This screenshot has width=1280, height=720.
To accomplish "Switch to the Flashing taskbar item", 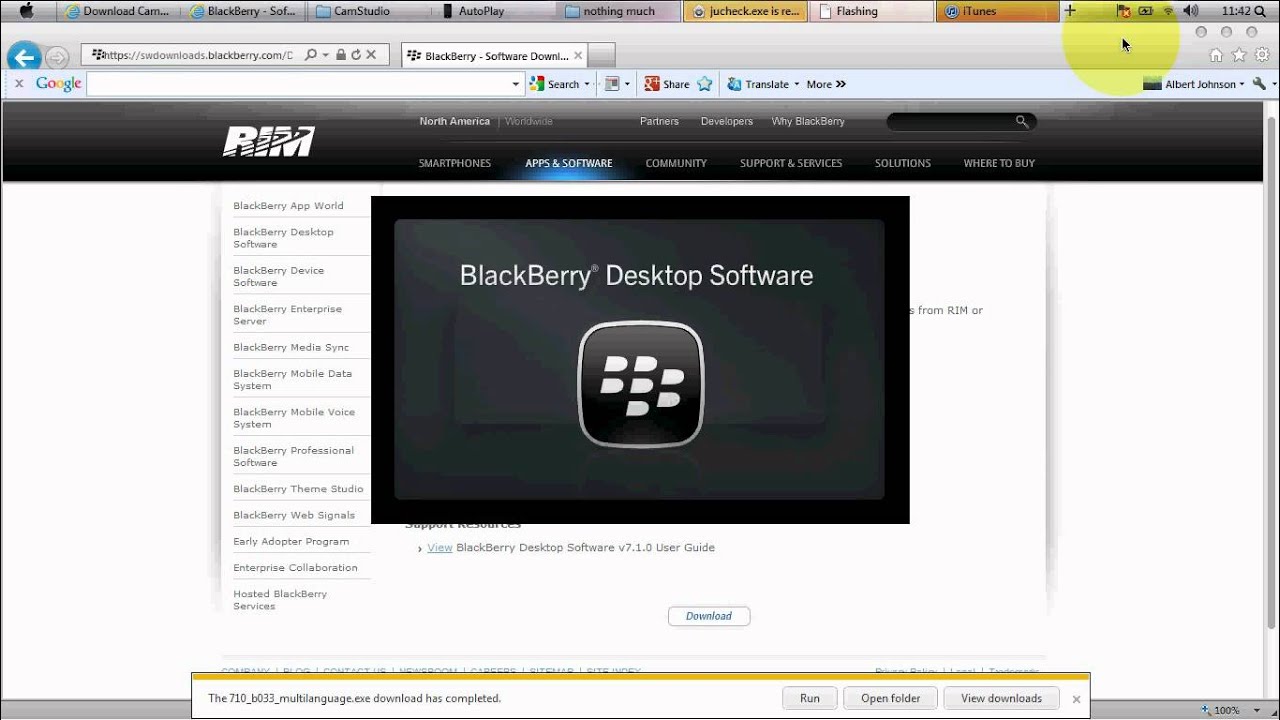I will pyautogui.click(x=870, y=11).
